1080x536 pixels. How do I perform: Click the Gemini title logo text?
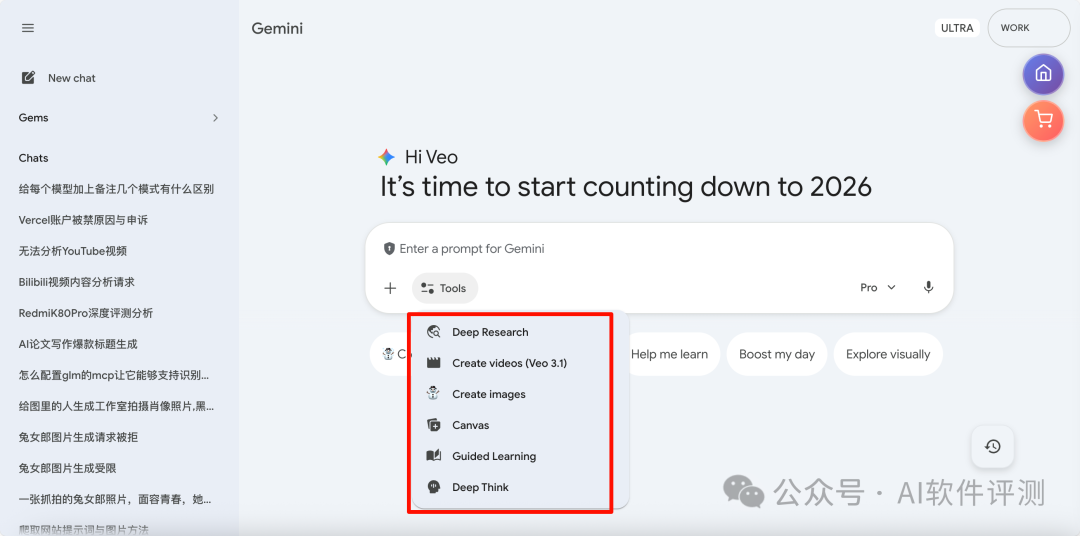click(x=277, y=28)
